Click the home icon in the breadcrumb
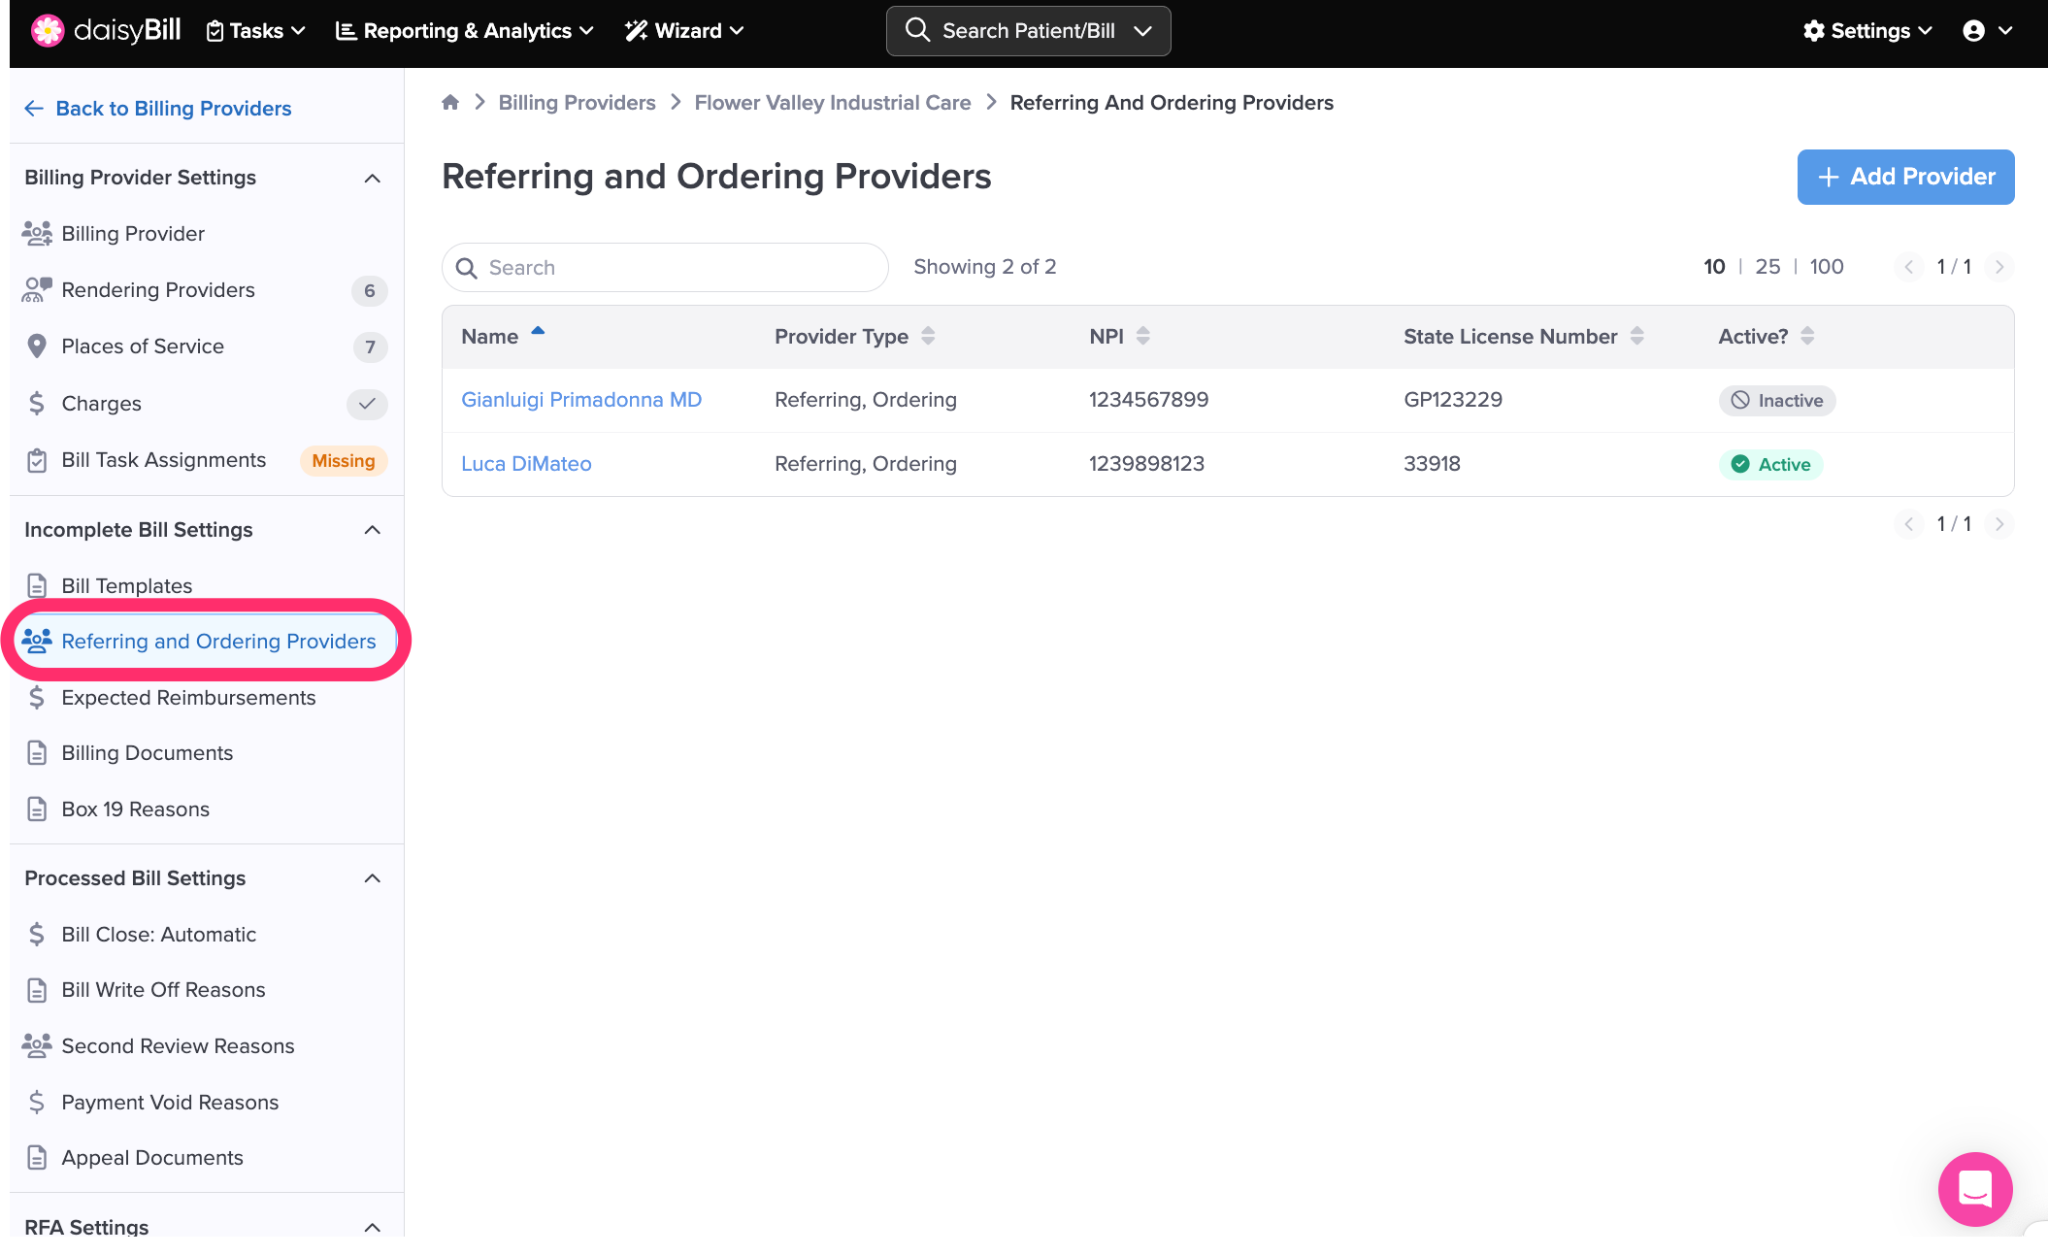The image size is (2048, 1237). [450, 102]
